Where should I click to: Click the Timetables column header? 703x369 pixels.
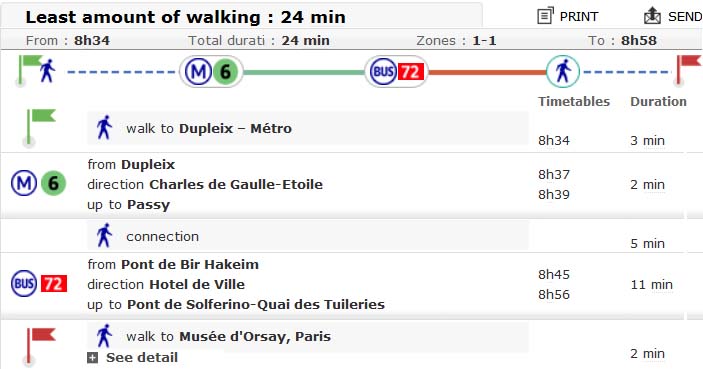click(574, 101)
